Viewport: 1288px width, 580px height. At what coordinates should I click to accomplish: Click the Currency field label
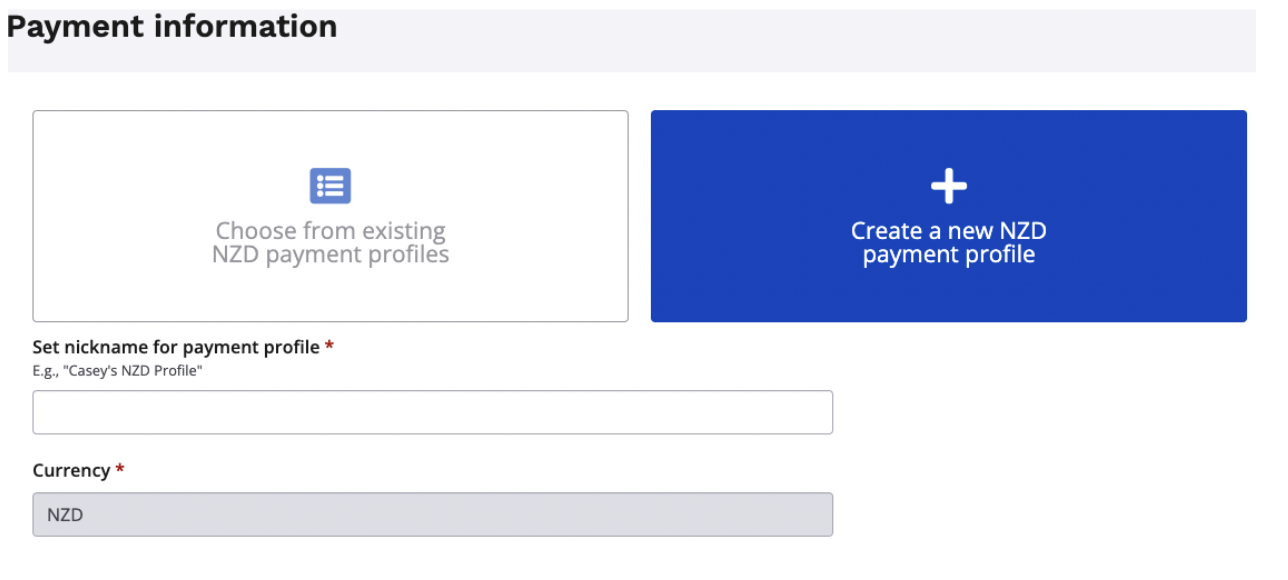click(71, 470)
